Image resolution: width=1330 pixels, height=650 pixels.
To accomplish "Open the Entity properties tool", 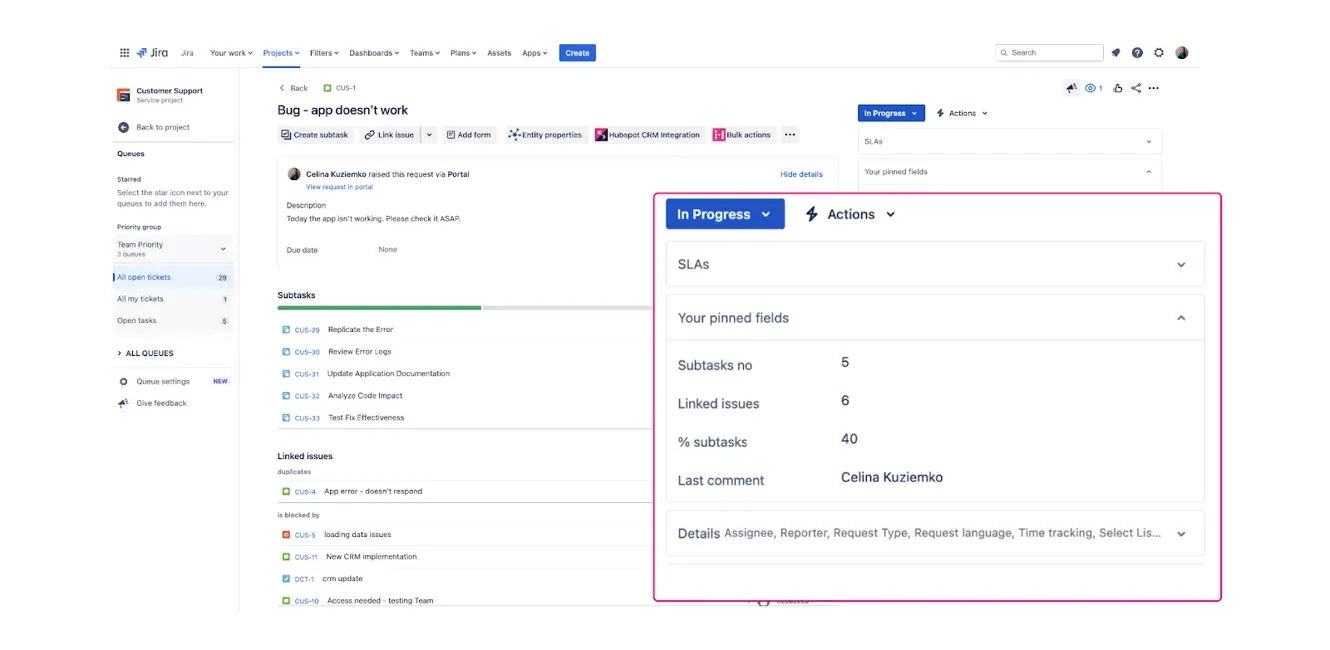I will coord(544,134).
